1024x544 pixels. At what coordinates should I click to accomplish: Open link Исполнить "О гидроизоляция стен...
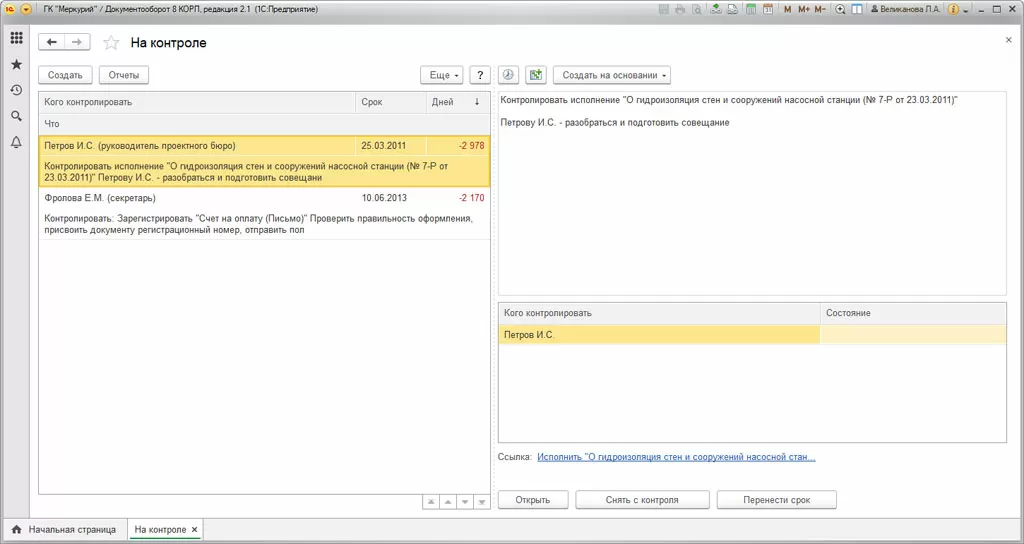click(676, 457)
